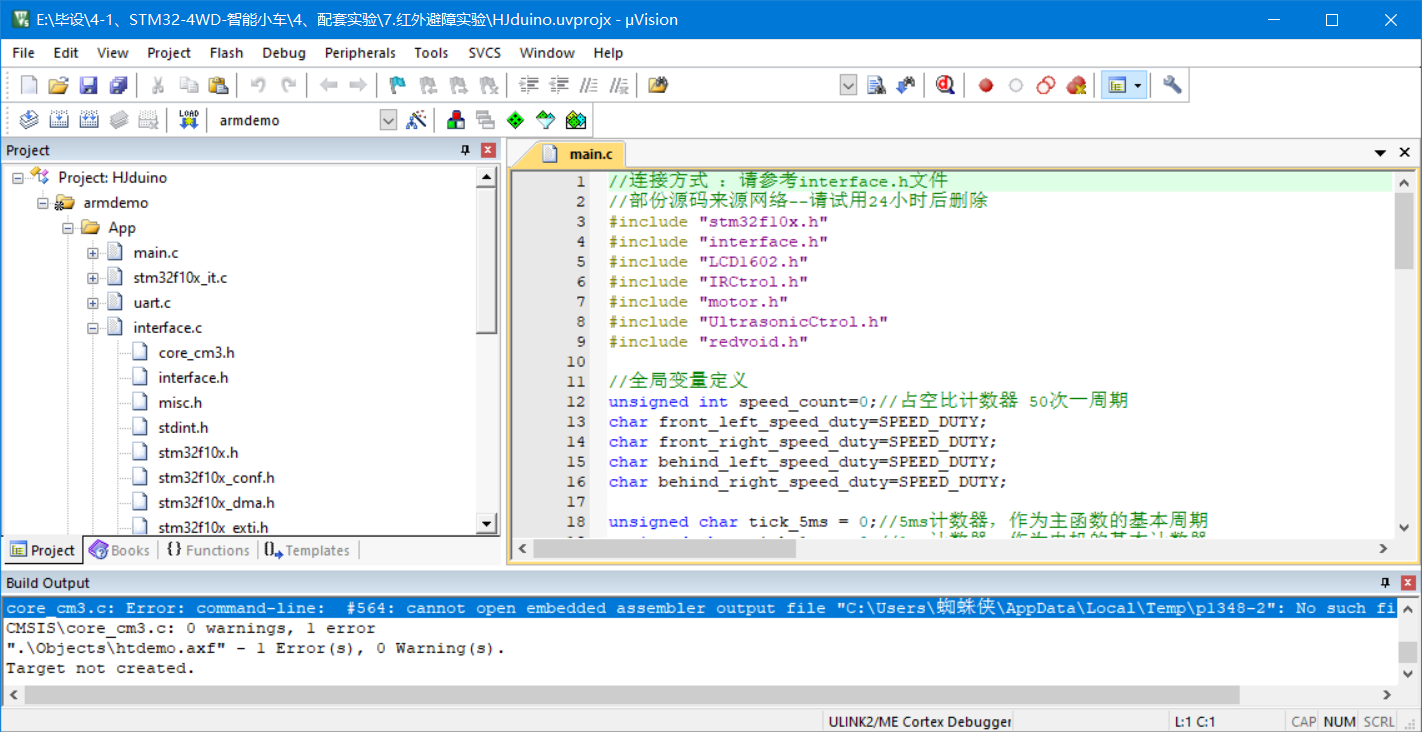This screenshot has width=1422, height=732.
Task: Expand the main.c node in the Project tree
Action: [x=92, y=252]
